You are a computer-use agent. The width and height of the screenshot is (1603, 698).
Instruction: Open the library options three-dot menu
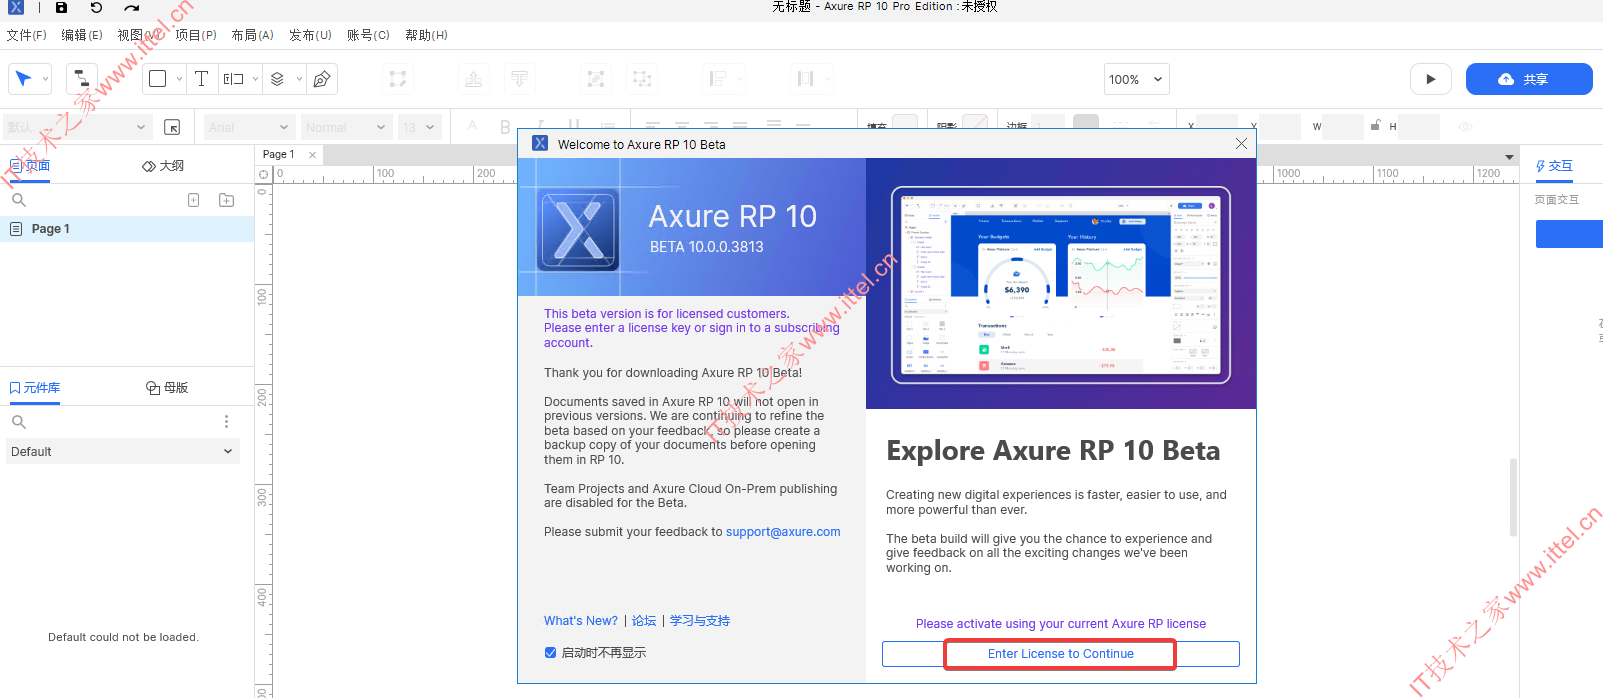(x=226, y=422)
